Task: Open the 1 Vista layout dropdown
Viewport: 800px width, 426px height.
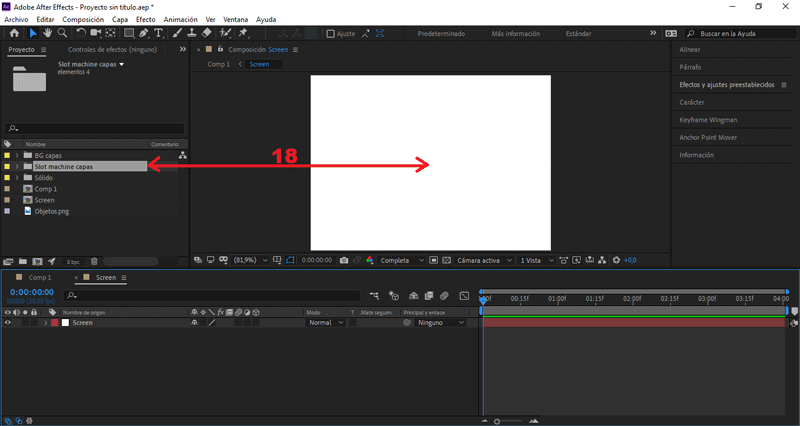Action: coord(536,260)
